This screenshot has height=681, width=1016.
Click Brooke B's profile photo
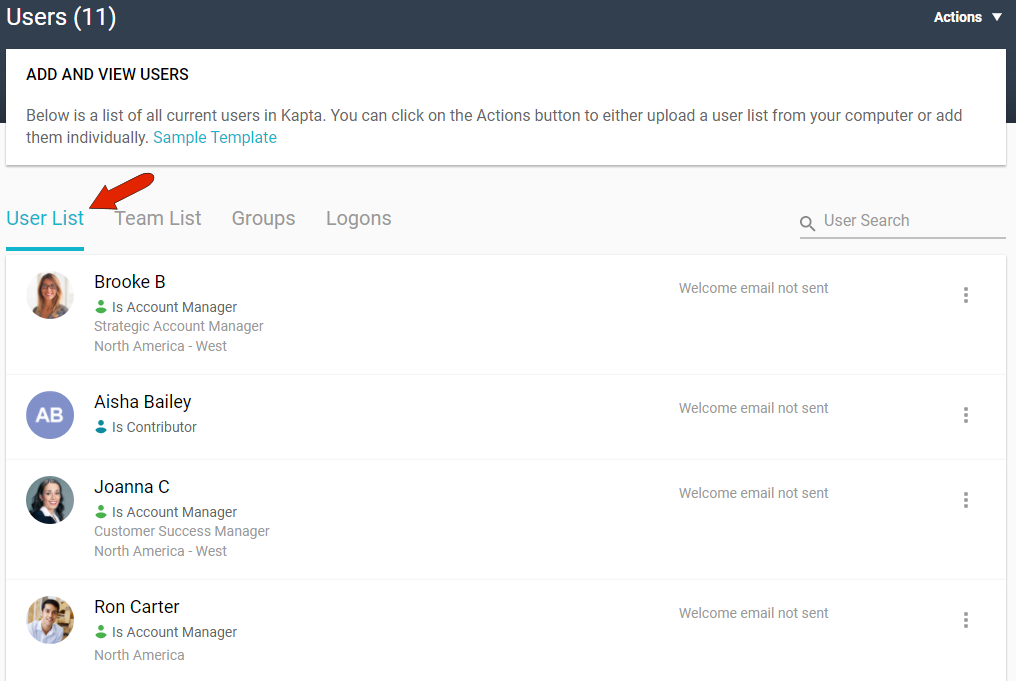point(50,295)
